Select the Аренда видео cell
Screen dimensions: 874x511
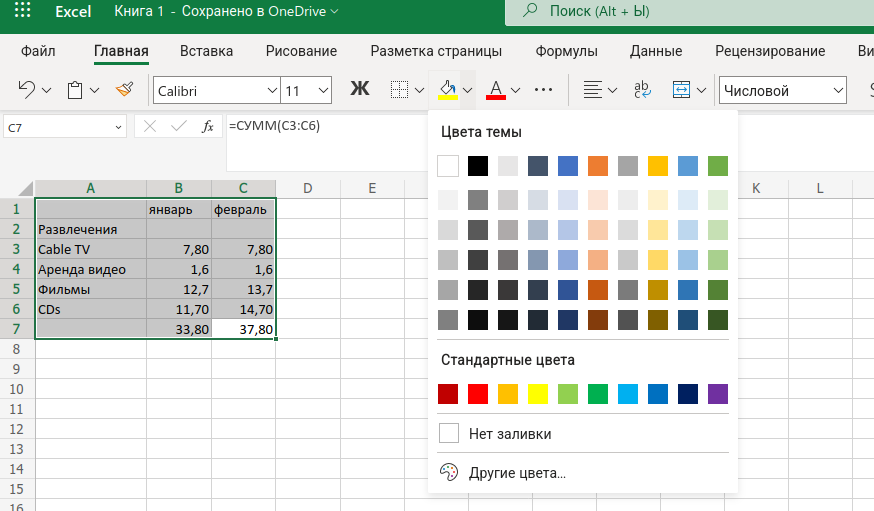(91, 269)
